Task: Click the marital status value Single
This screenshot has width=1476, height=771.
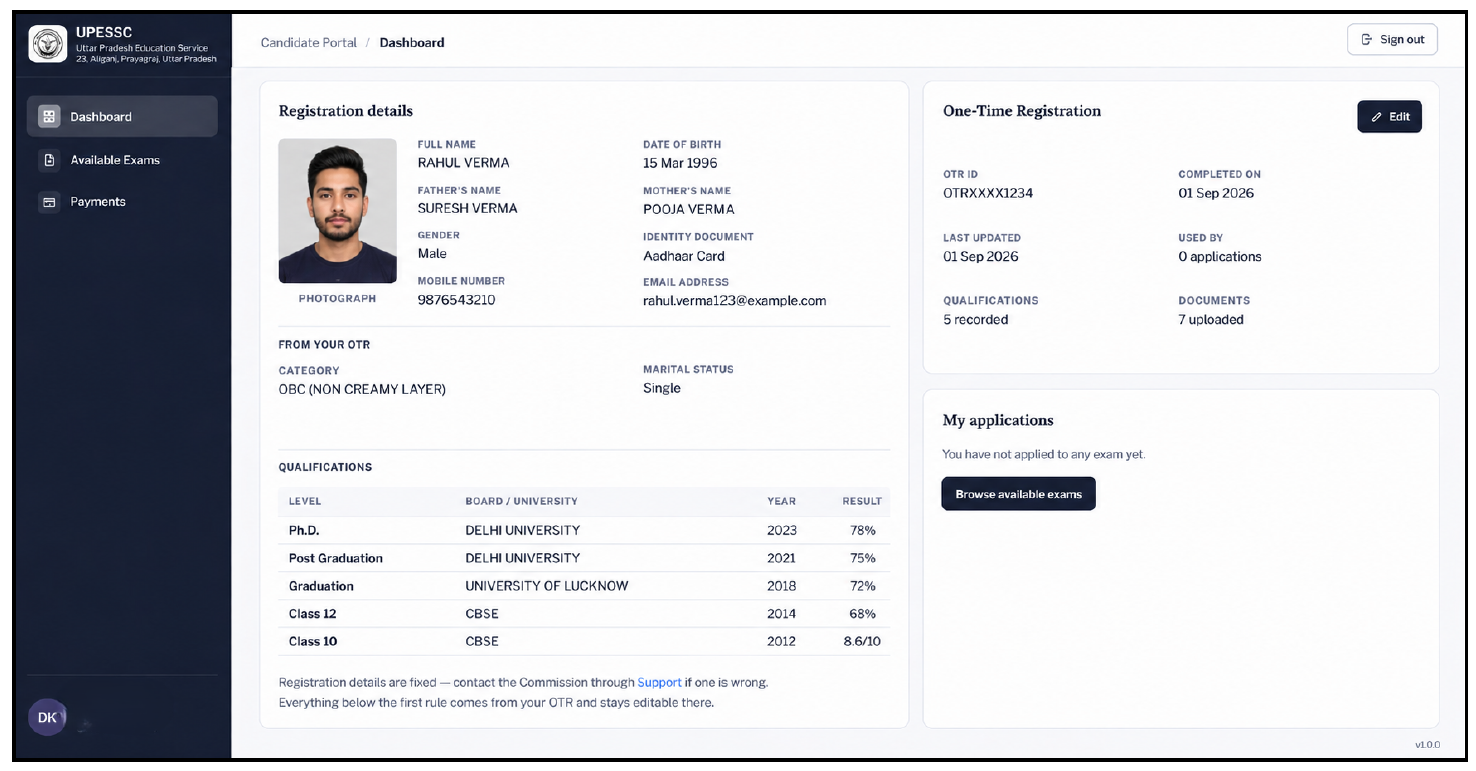Action: click(662, 388)
